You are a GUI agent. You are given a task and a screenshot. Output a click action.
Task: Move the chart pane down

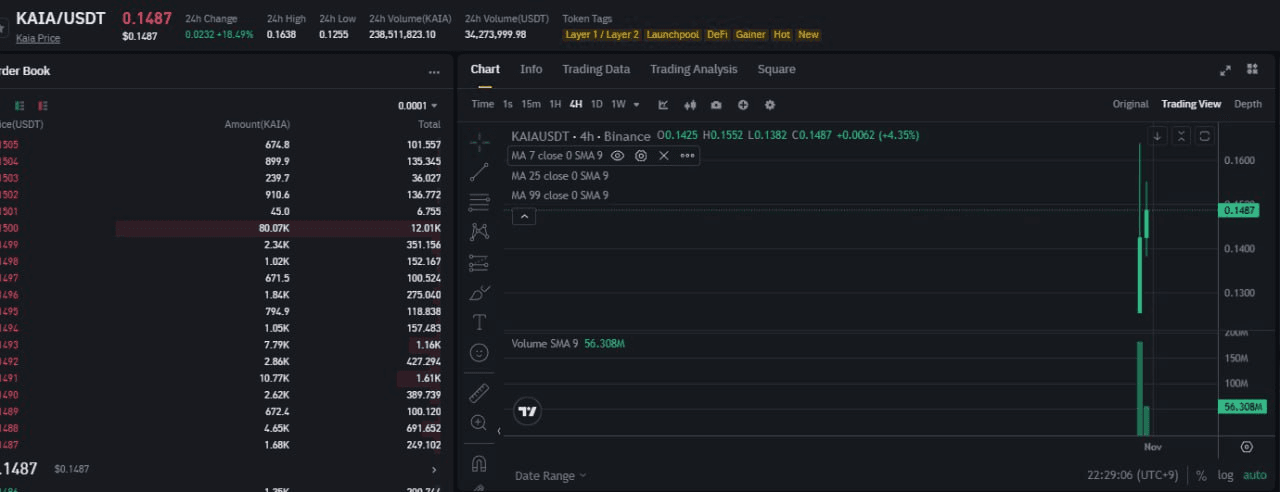pos(1157,136)
